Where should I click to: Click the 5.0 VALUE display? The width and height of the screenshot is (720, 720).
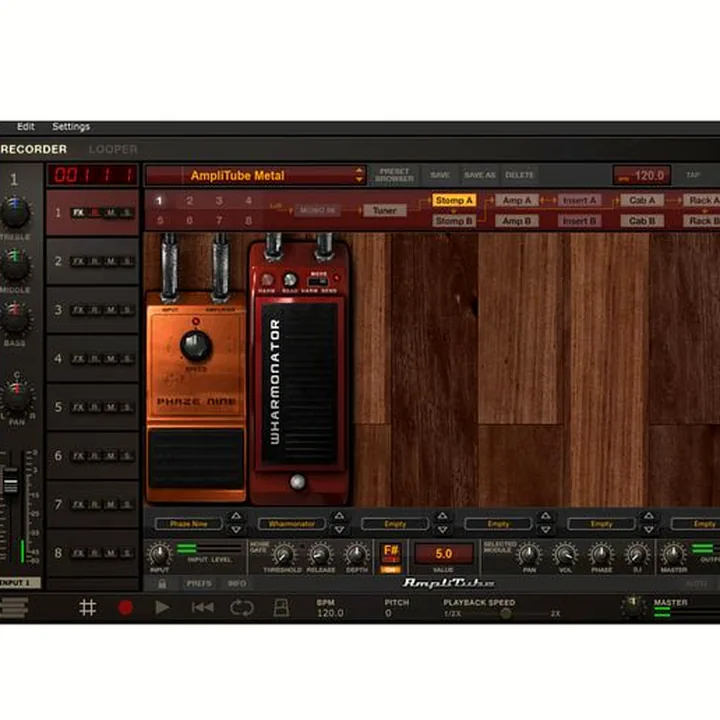pyautogui.click(x=444, y=554)
